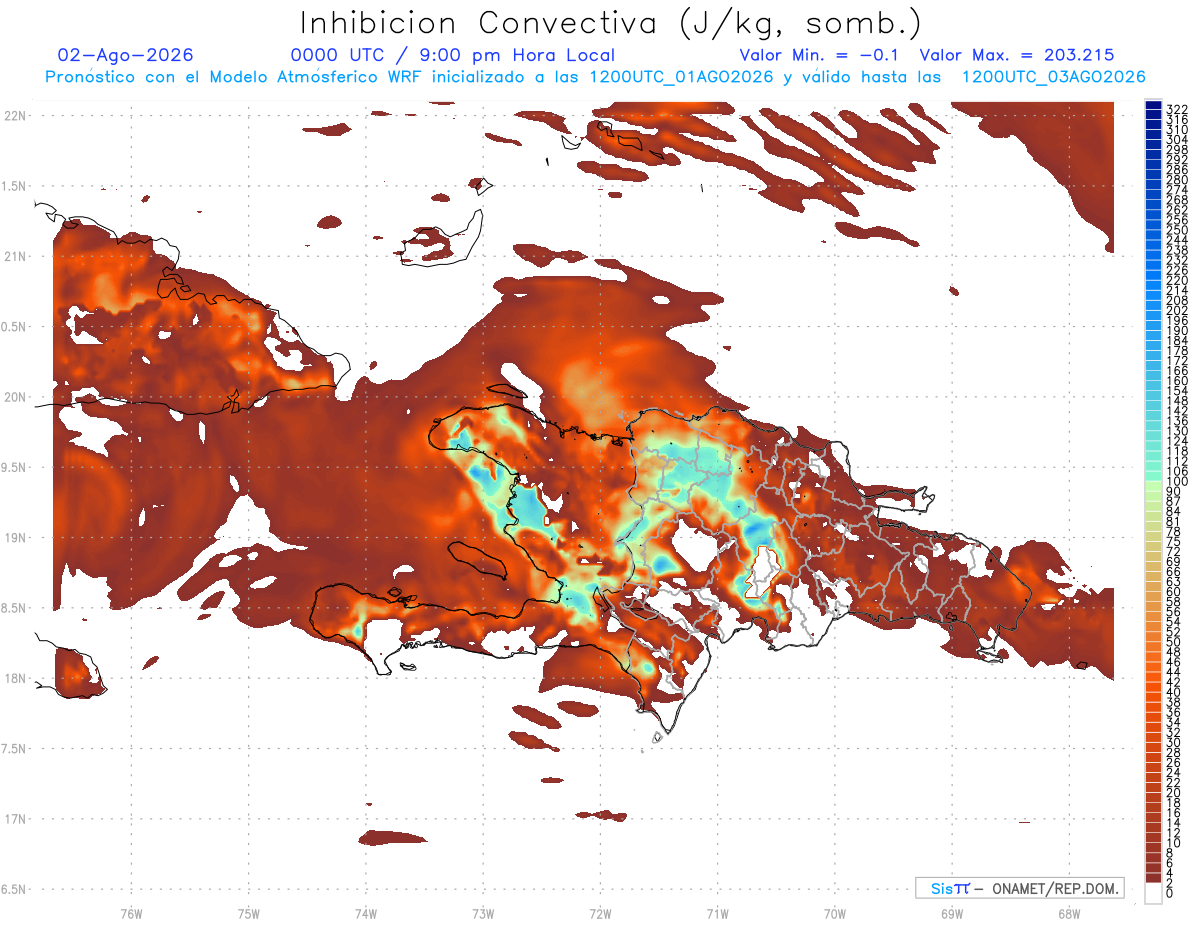Screen dimensions: 1200x927
Task: Click the valid-until stamp '1200UTC_03AGO2026'
Action: [1053, 77]
